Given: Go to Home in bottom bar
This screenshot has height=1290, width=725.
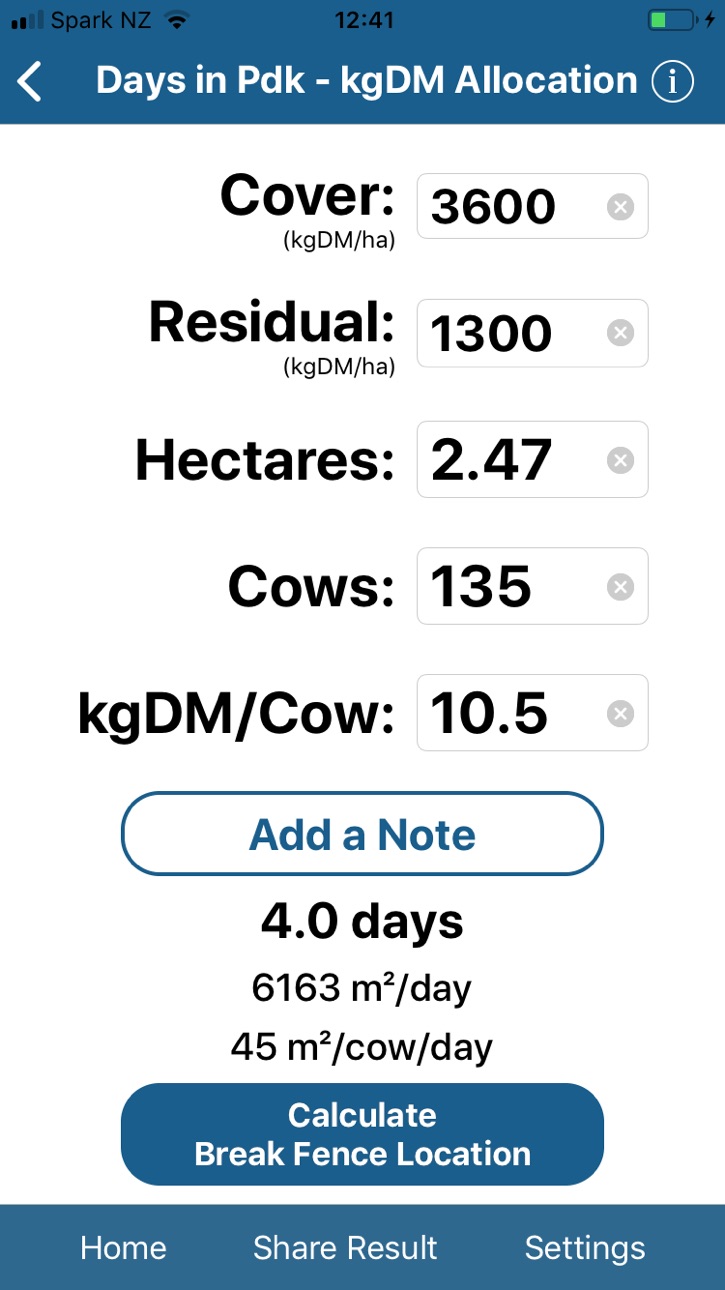Looking at the screenshot, I should click(123, 1248).
